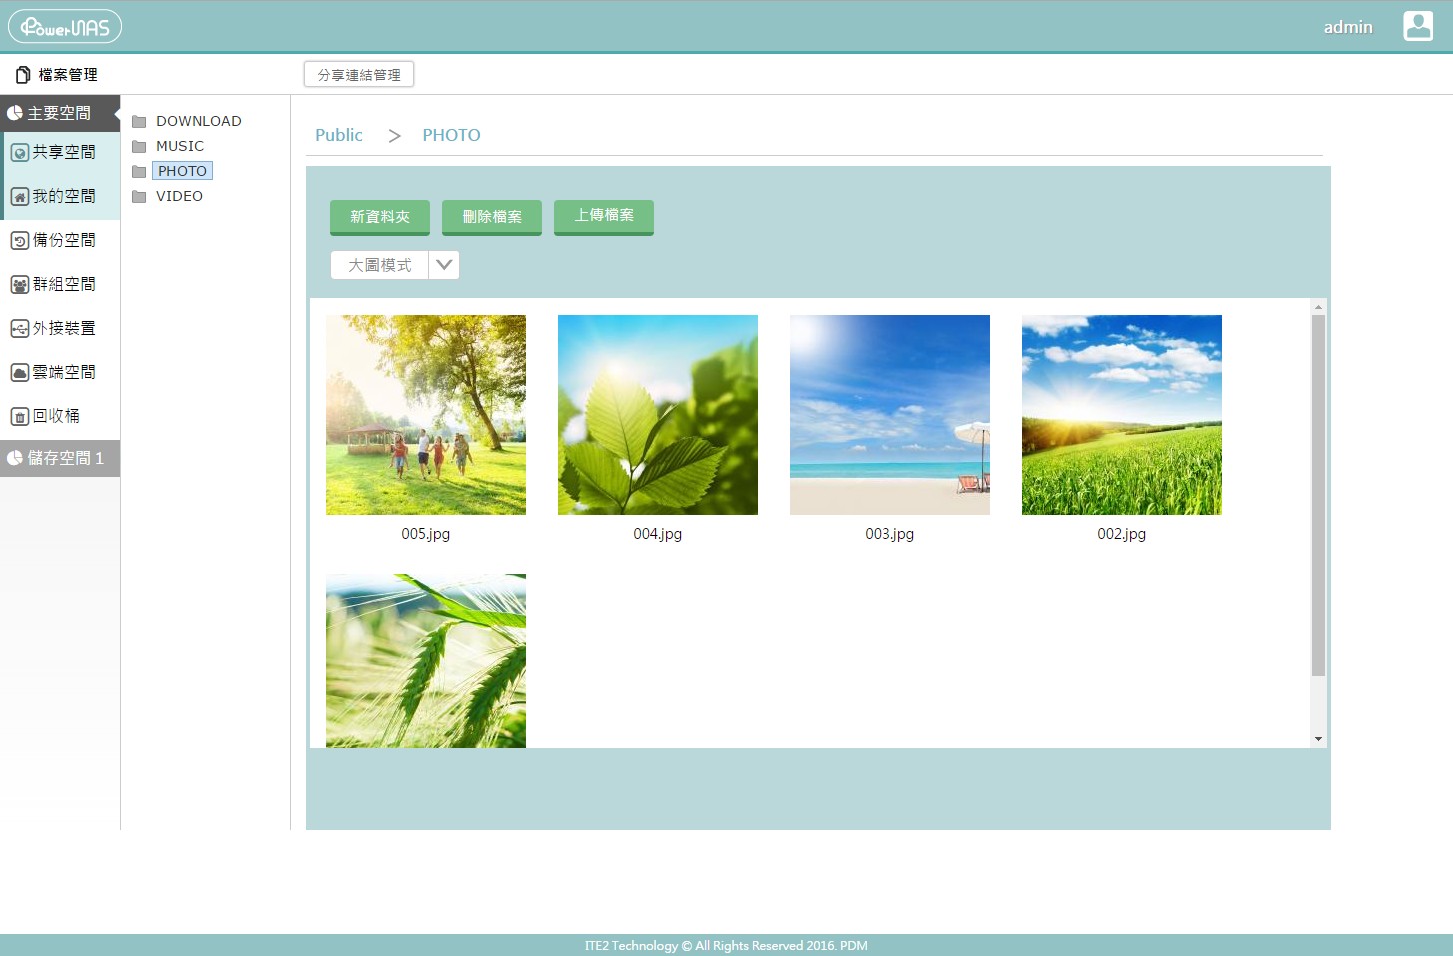Viewport: 1453px width, 956px height.
Task: Click the MUSIC folder icon
Action: [139, 147]
